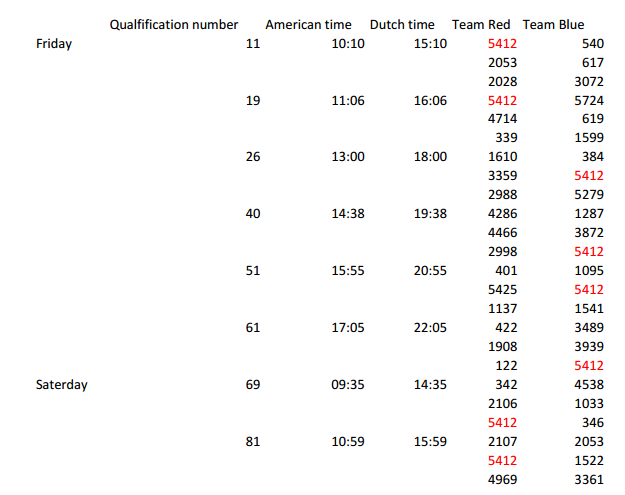Screen dimensions: 625x495
Task: Select Team Red value 4969
Action: pos(502,479)
